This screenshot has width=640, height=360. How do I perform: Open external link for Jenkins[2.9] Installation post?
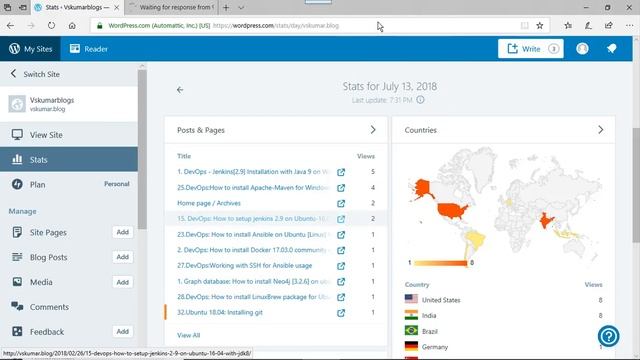tap(341, 172)
